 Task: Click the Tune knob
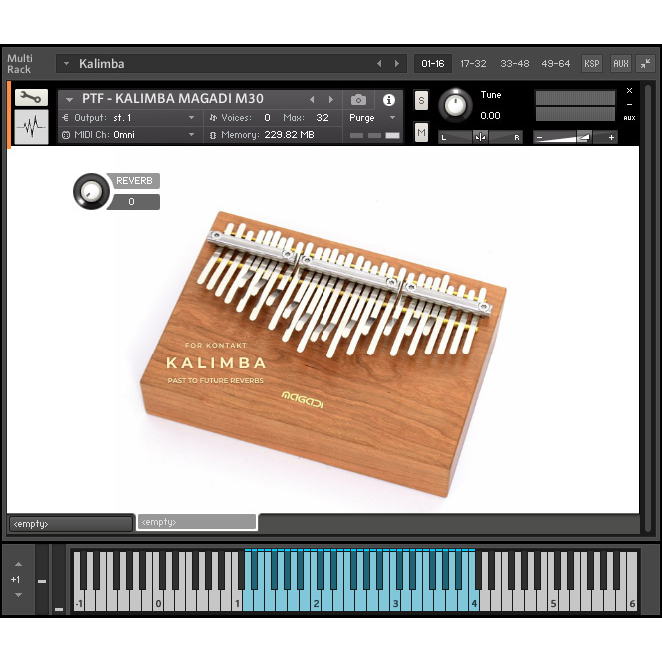455,105
